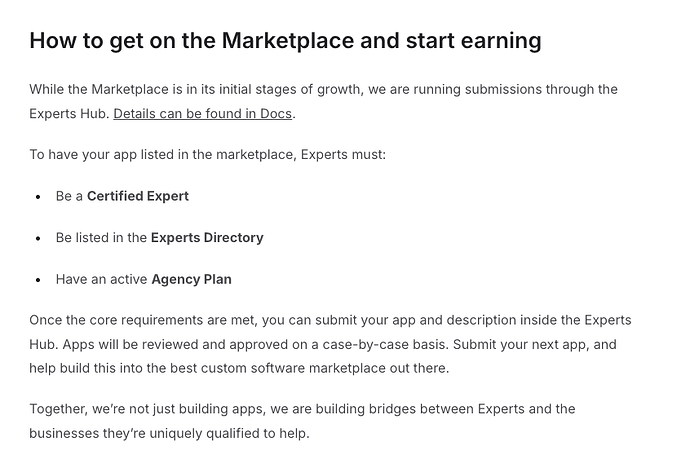The width and height of the screenshot is (690, 468).
Task: Click "help build this into the best" line
Action: [239, 368]
